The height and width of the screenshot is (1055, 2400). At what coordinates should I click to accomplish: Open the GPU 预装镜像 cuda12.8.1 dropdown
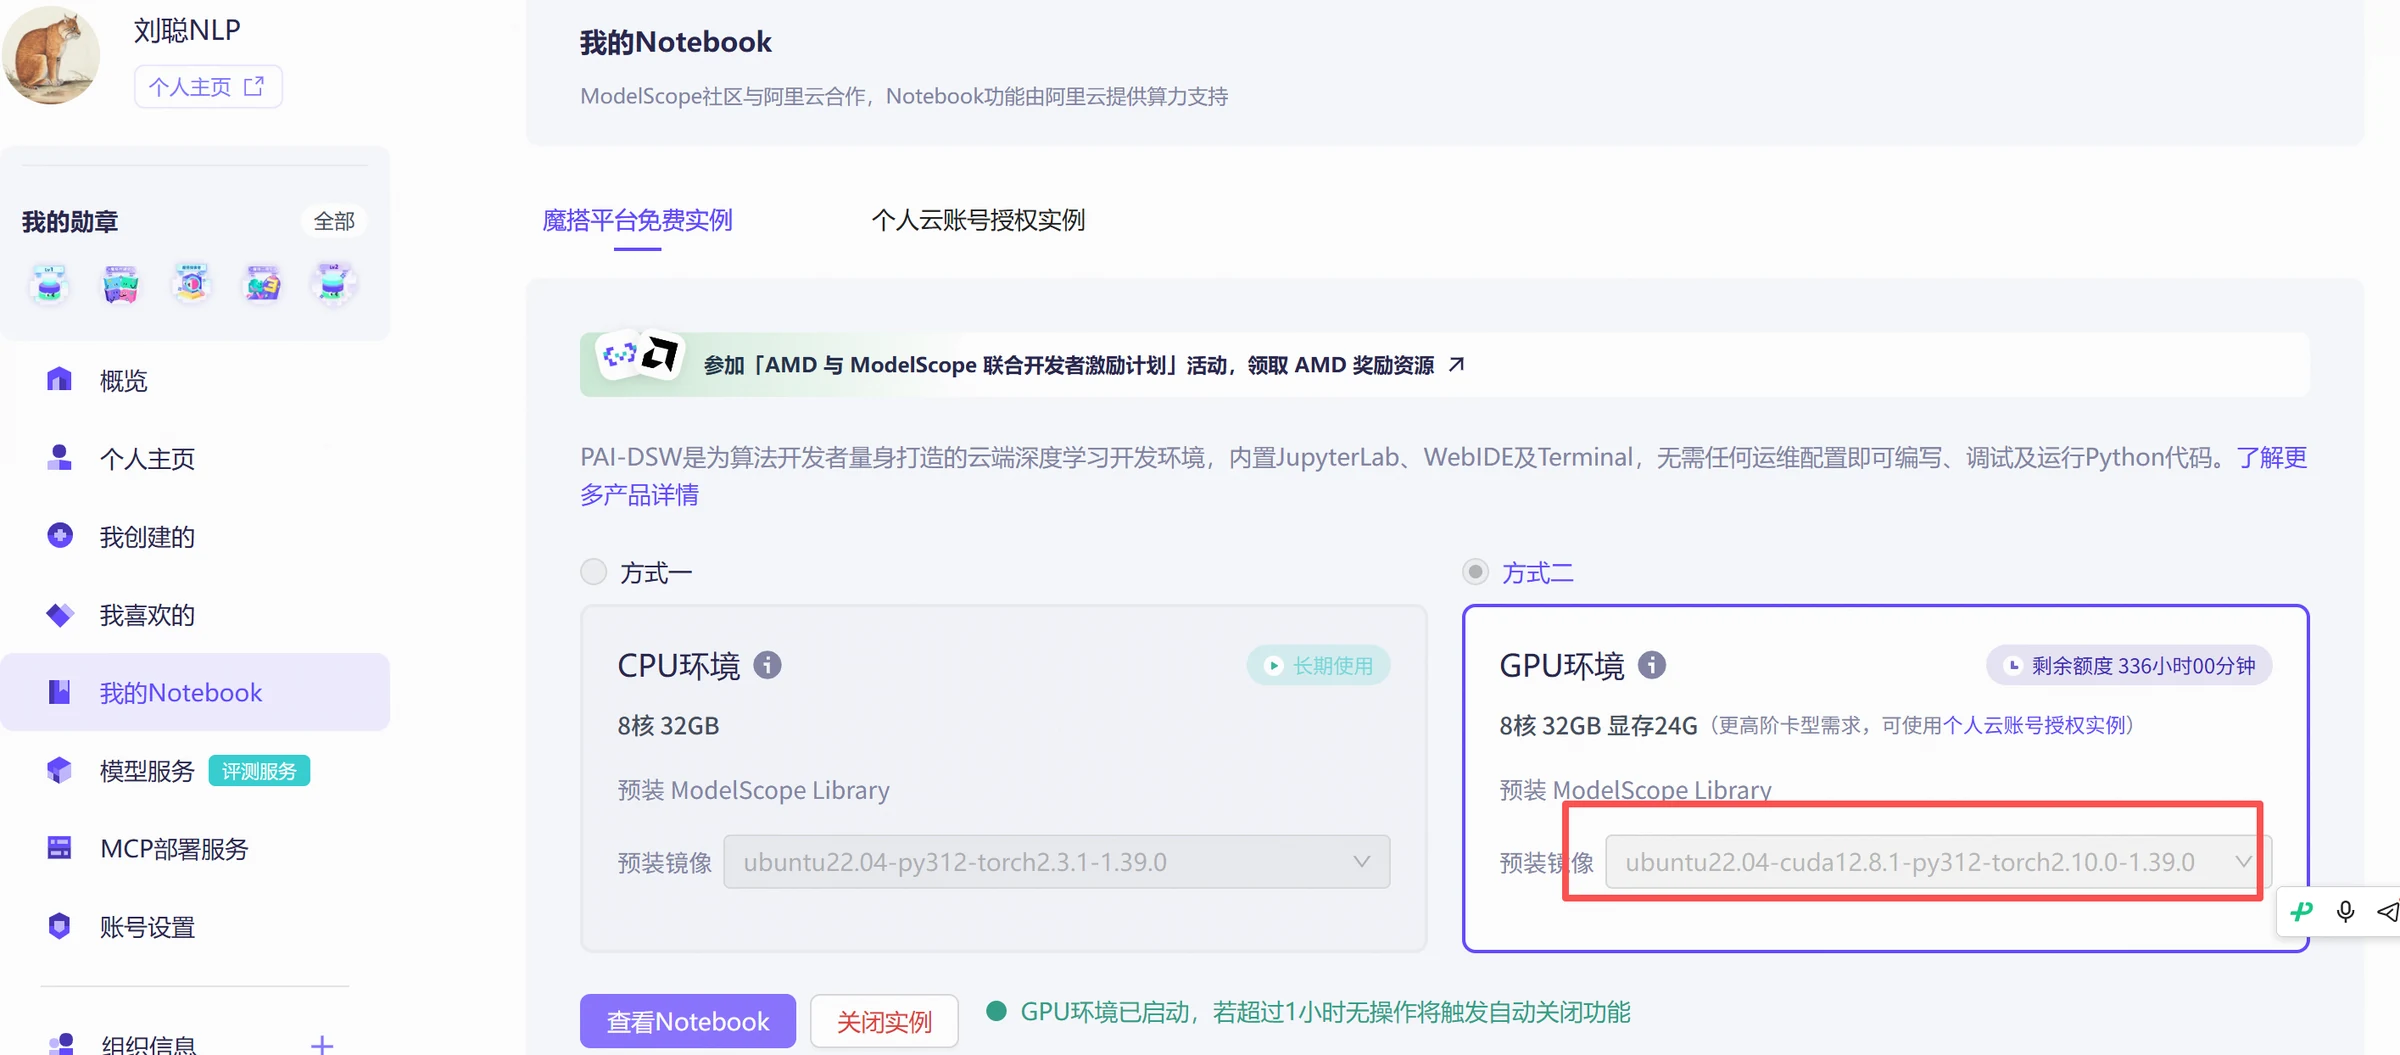pyautogui.click(x=1938, y=862)
